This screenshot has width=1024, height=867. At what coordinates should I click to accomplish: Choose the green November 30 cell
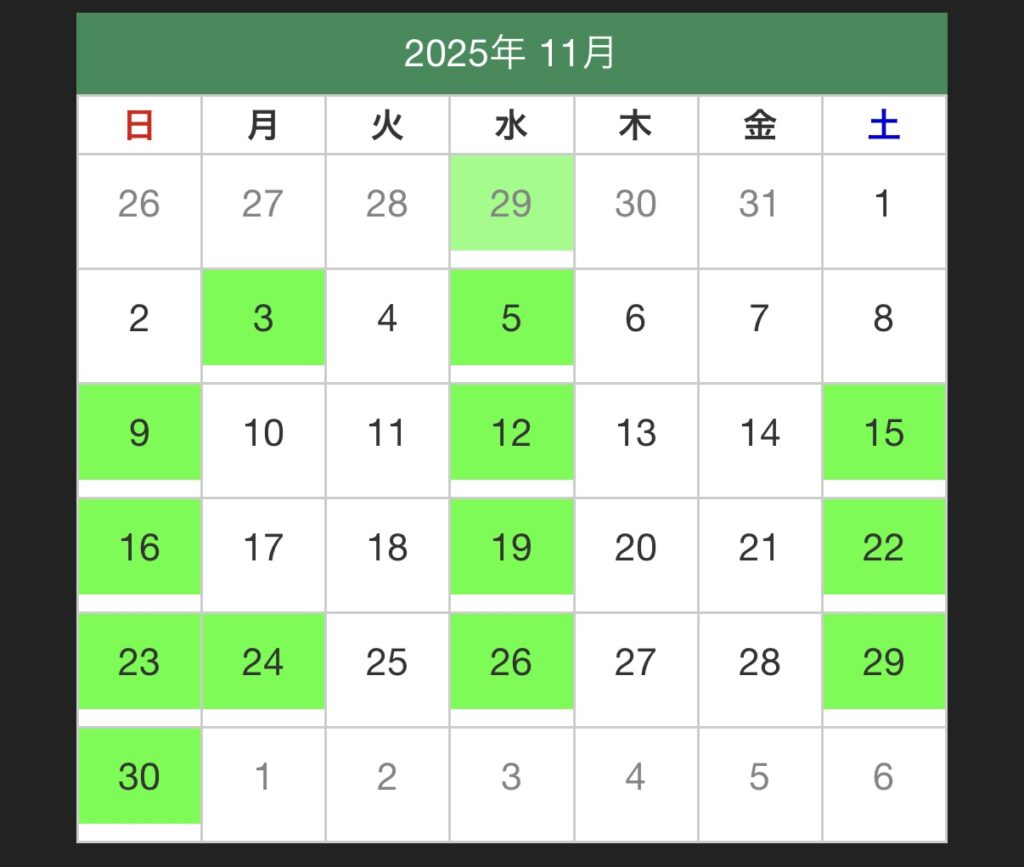pyautogui.click(x=139, y=776)
